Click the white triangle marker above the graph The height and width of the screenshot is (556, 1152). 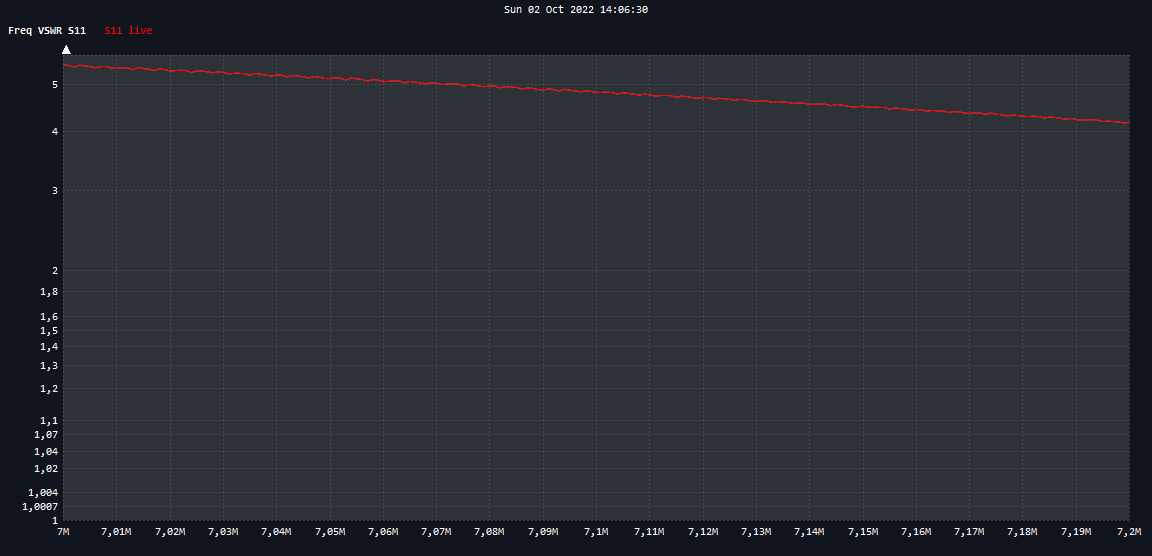(x=66, y=49)
